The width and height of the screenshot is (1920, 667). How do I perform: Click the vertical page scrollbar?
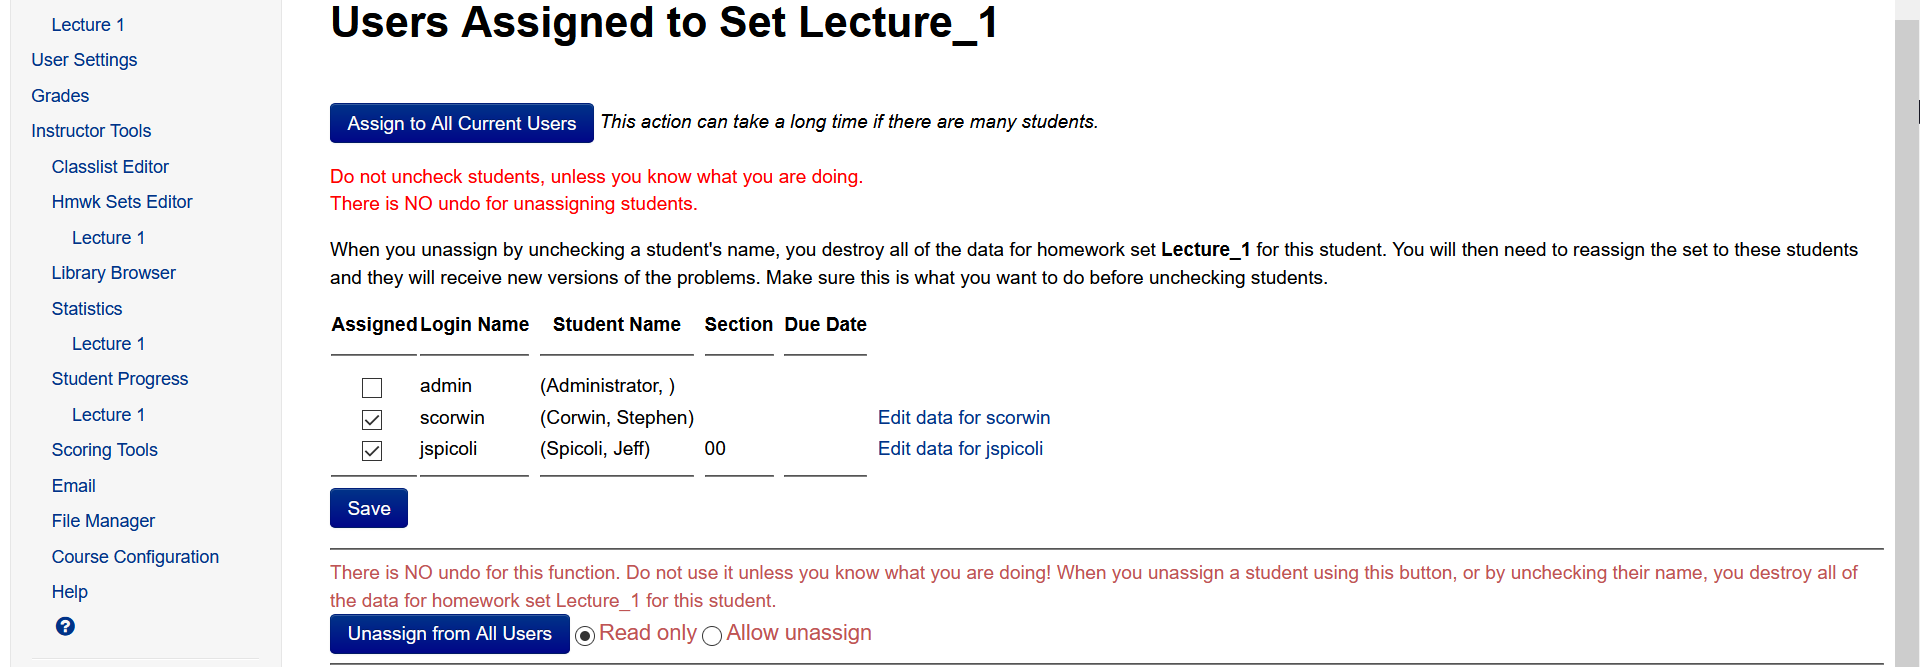pyautogui.click(x=1907, y=340)
